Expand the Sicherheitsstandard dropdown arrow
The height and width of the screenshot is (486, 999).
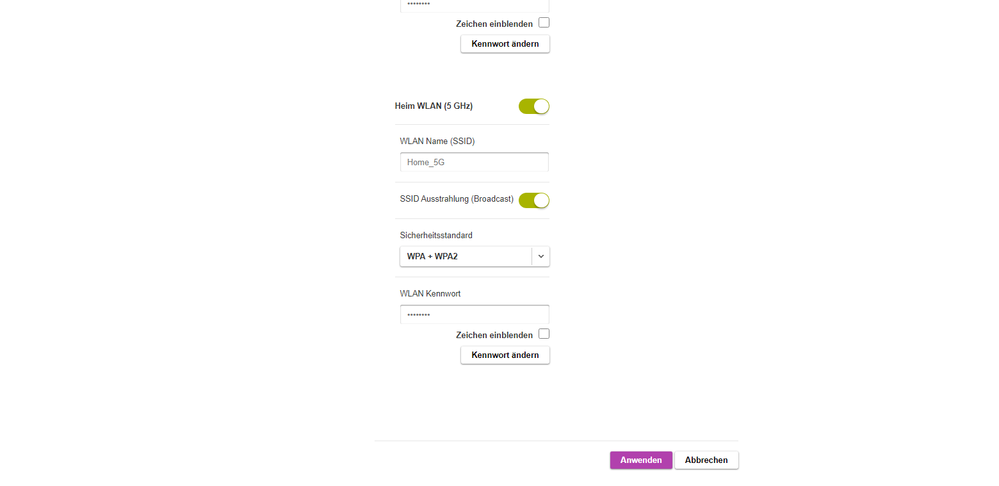point(541,257)
